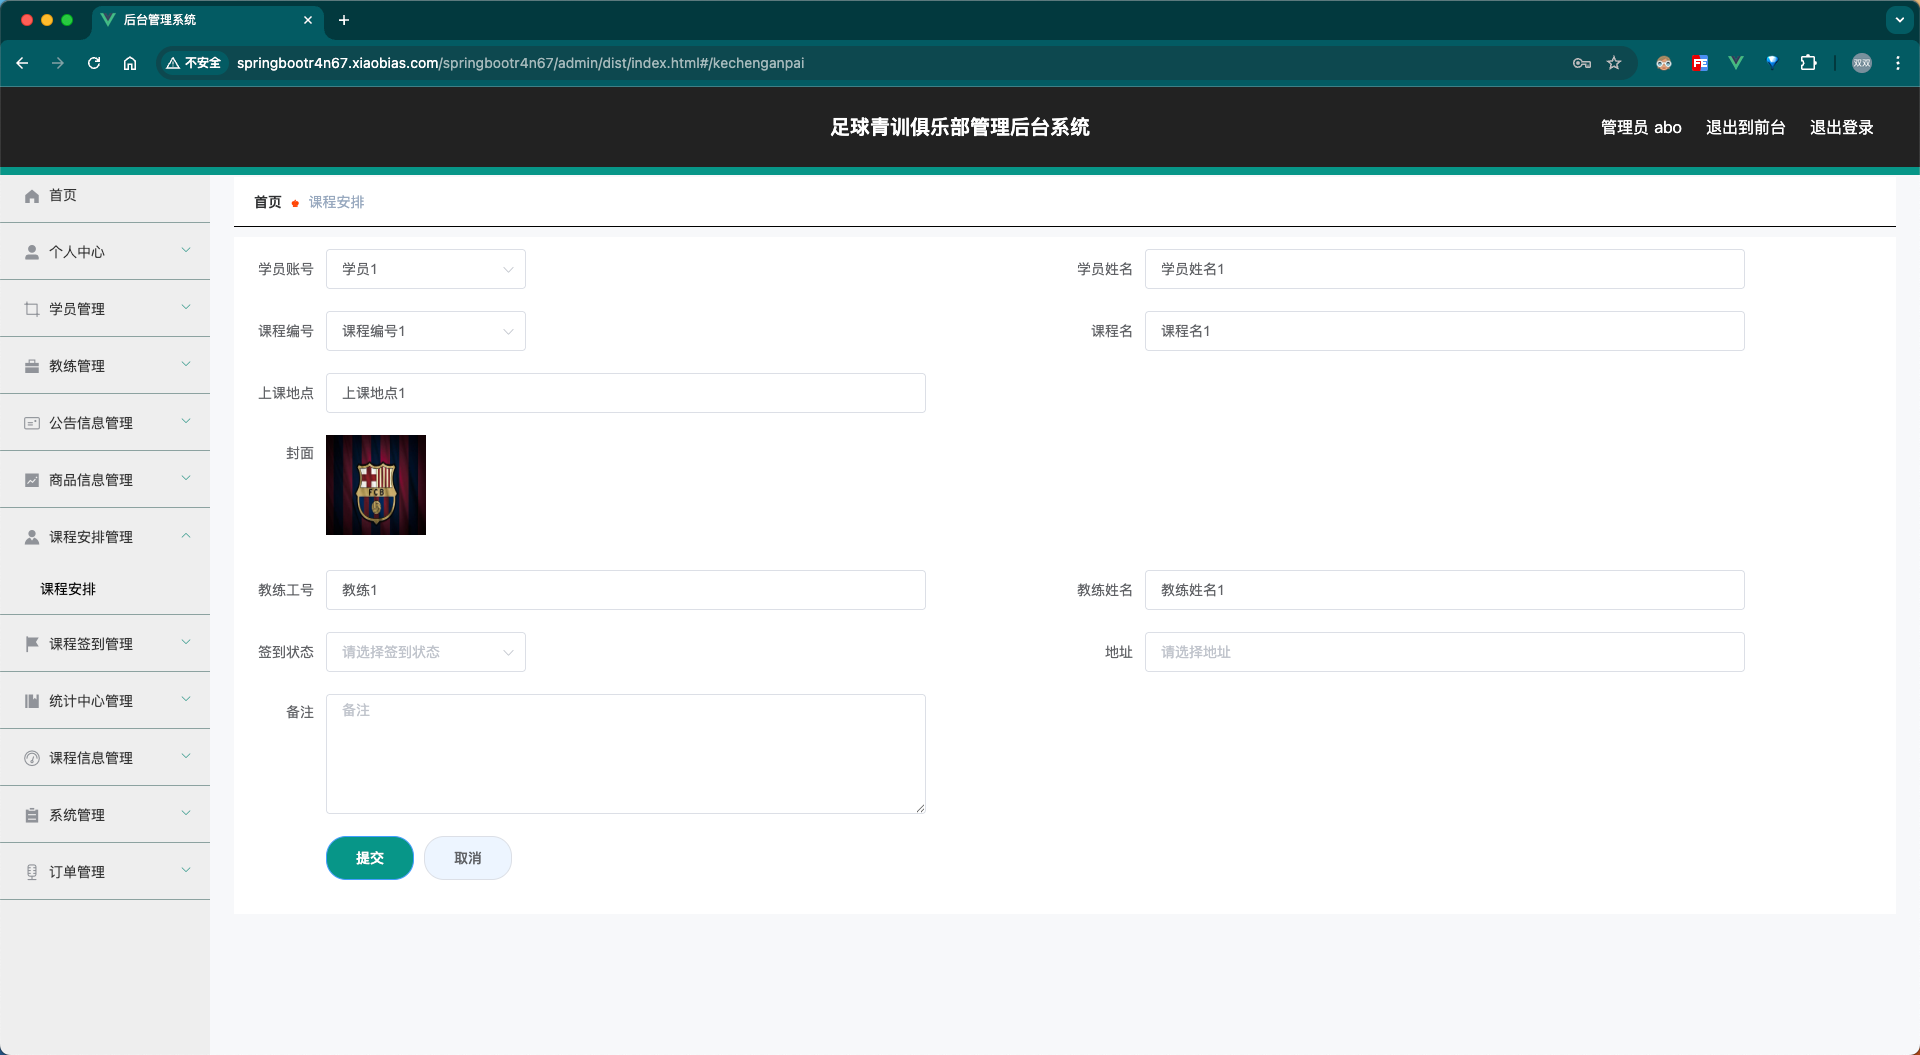
Task: Click the circular icon beside 课程信息管理
Action: (x=32, y=758)
